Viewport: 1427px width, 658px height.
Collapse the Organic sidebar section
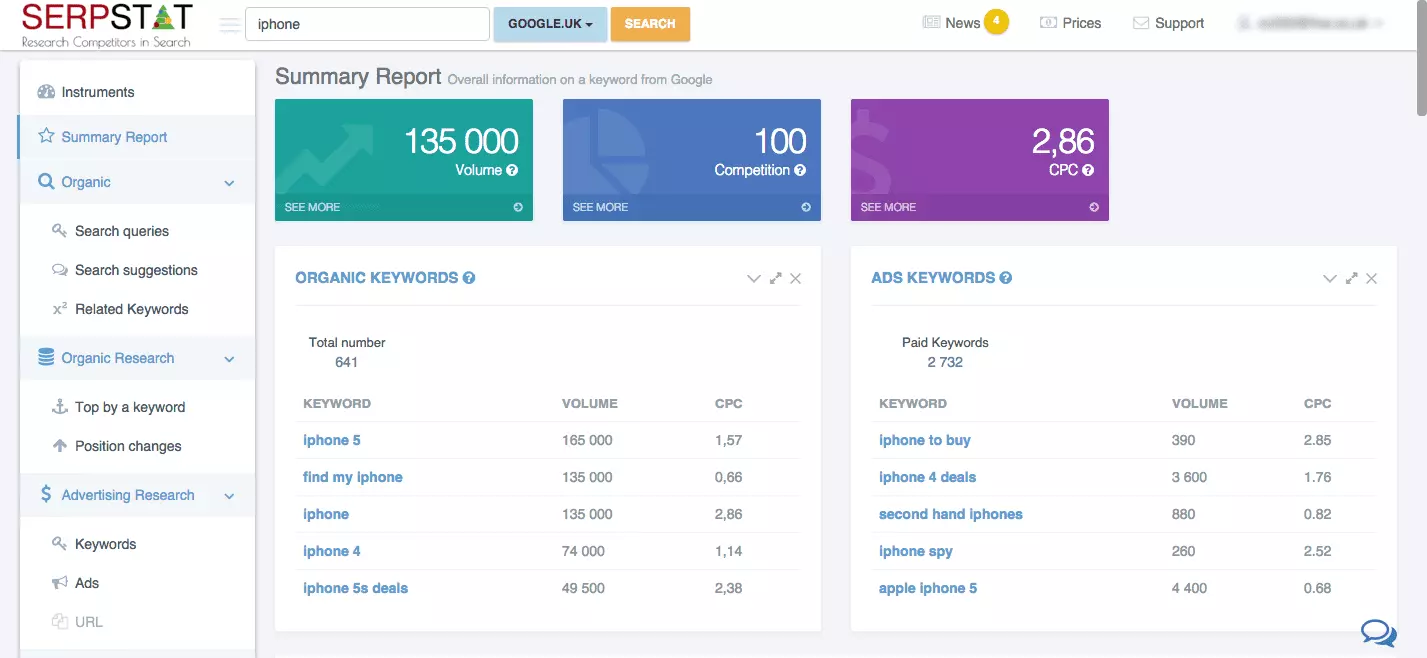point(229,183)
